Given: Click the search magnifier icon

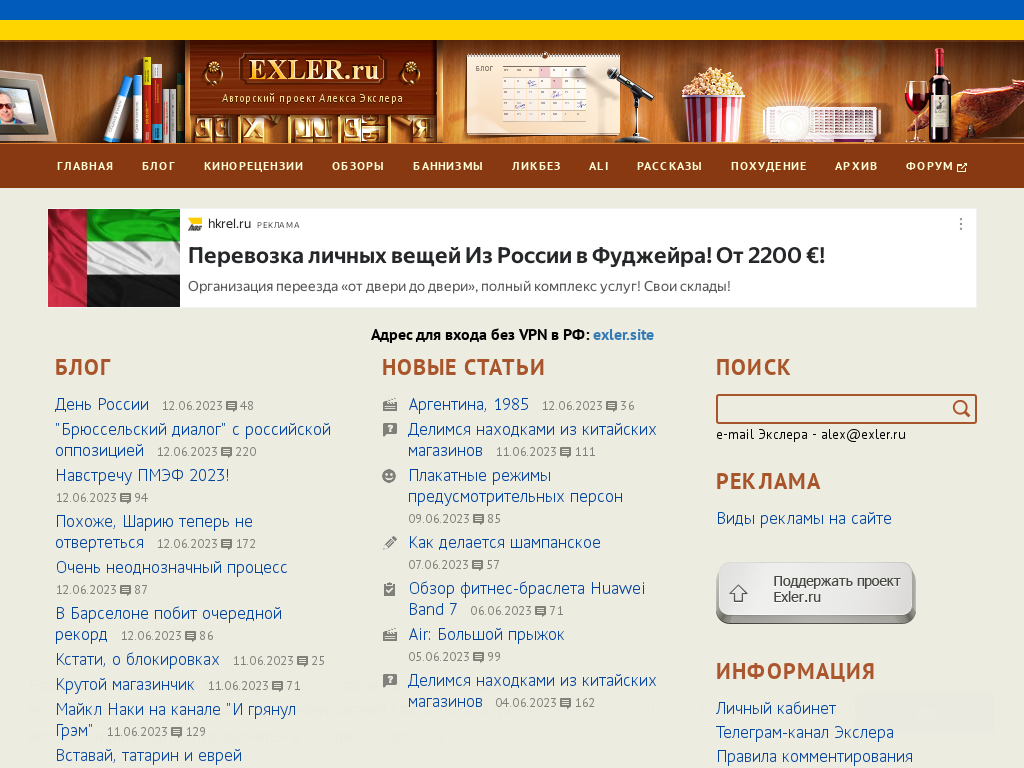Looking at the screenshot, I should click(961, 409).
